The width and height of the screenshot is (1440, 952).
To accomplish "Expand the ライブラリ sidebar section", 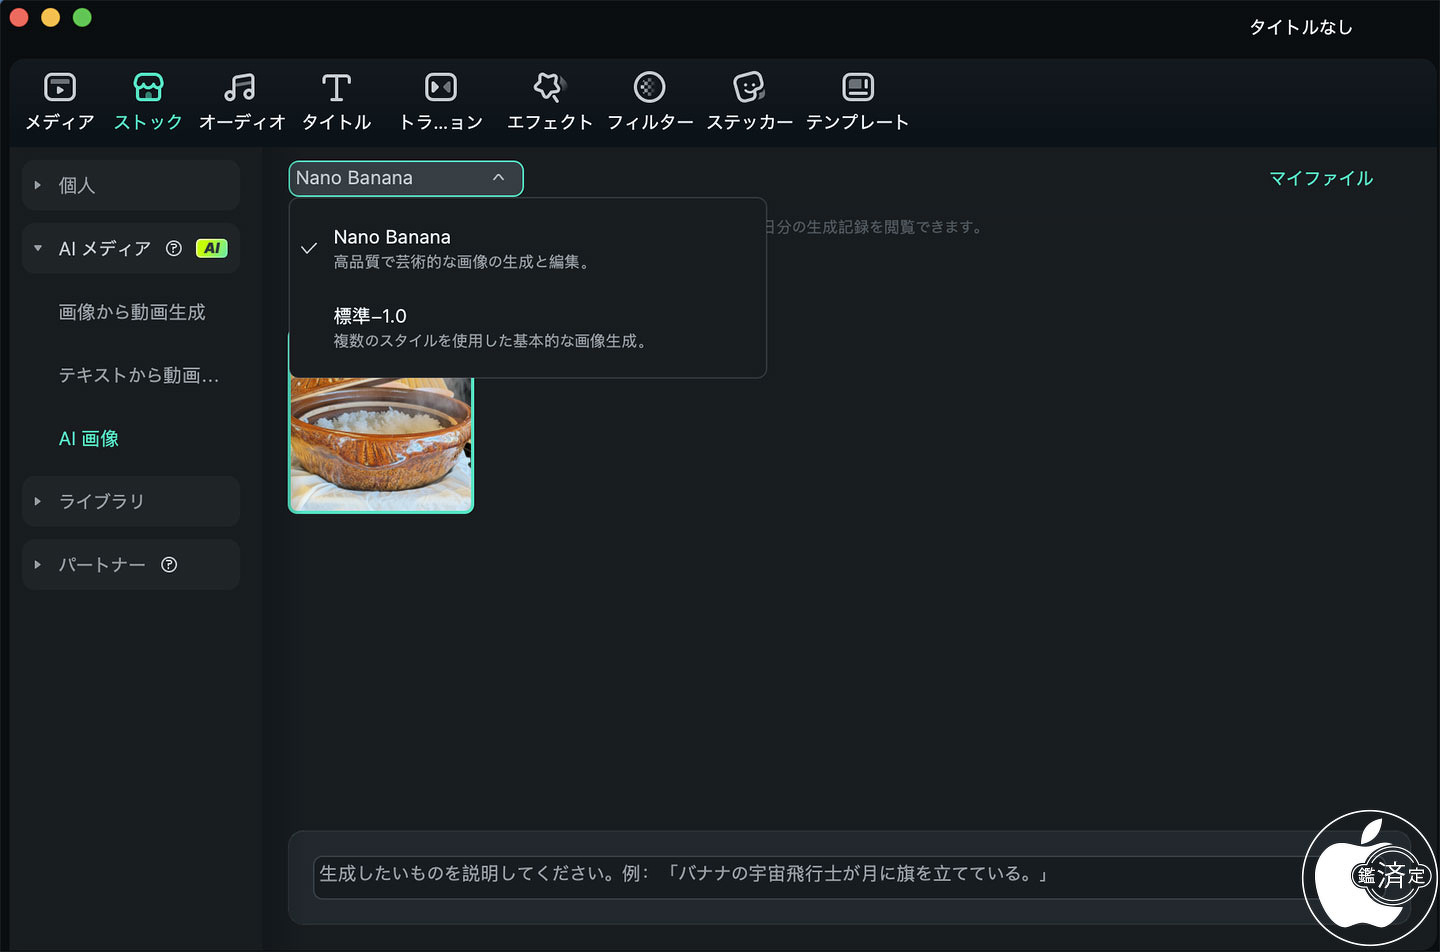I will (38, 501).
